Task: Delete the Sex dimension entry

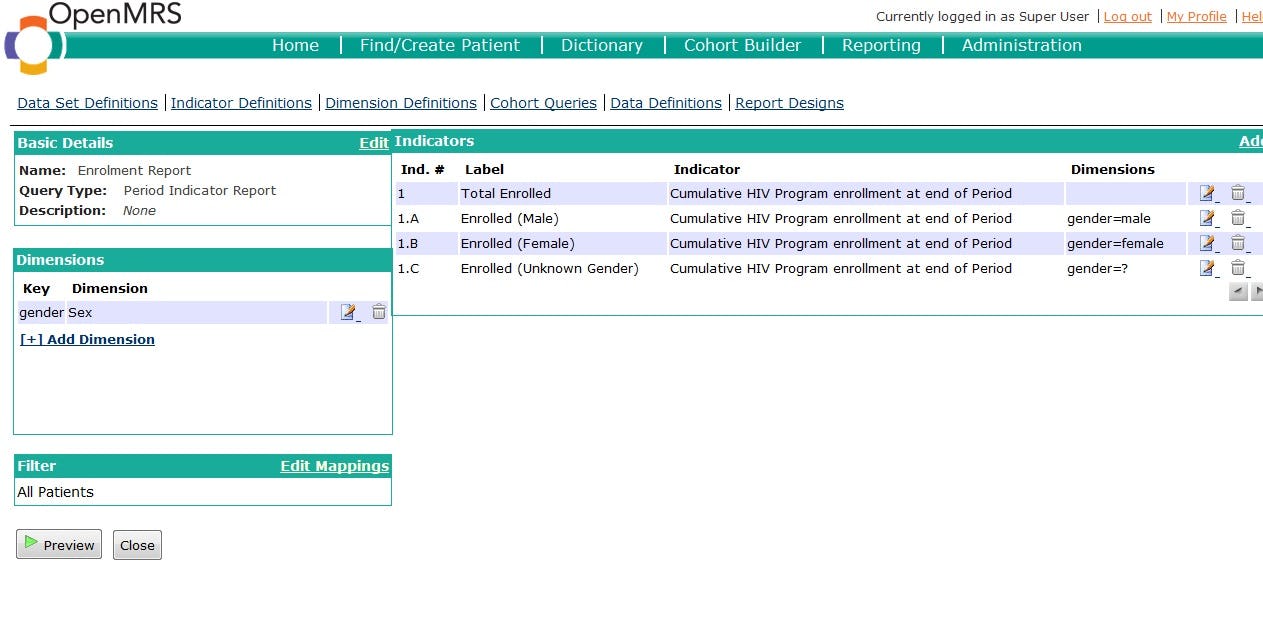Action: (378, 312)
